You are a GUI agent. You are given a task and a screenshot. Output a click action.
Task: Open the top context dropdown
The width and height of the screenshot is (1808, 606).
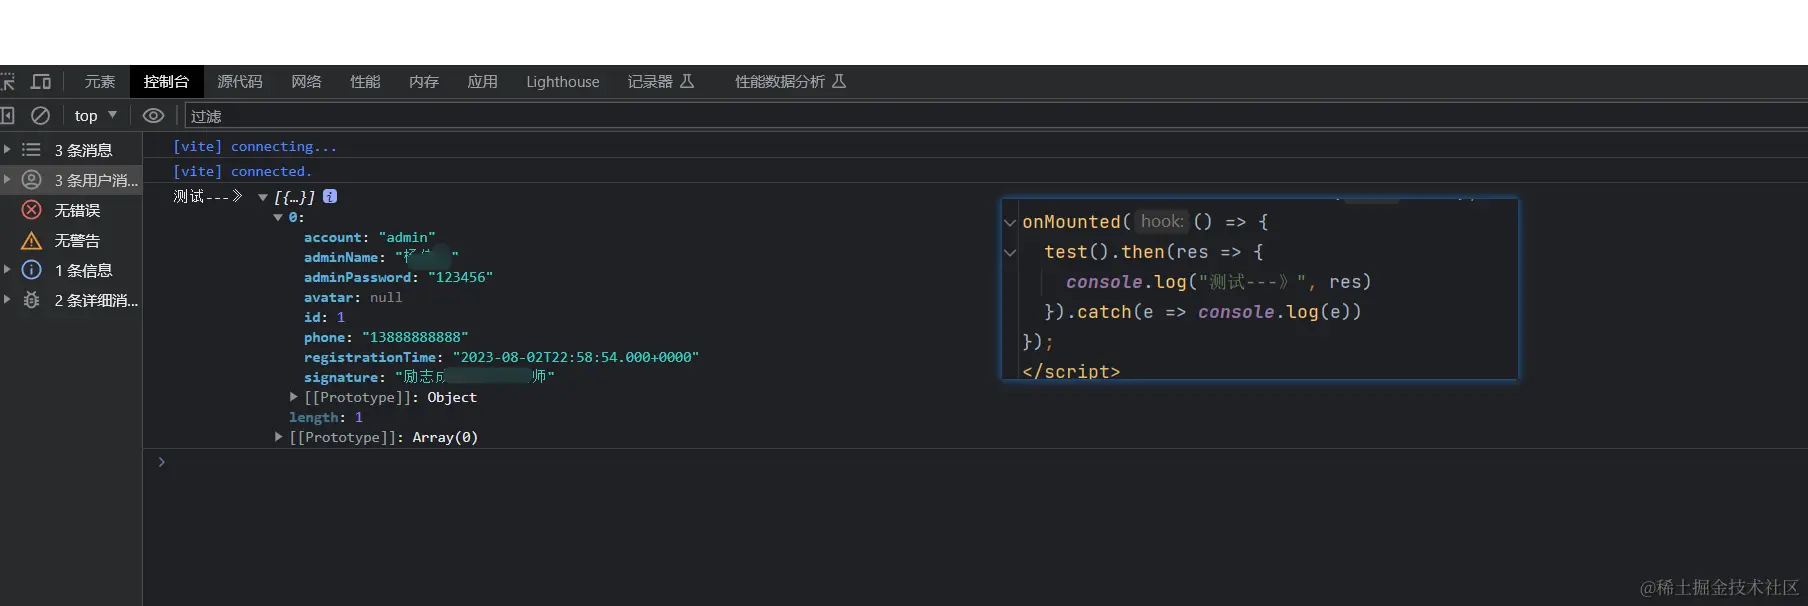coord(96,116)
